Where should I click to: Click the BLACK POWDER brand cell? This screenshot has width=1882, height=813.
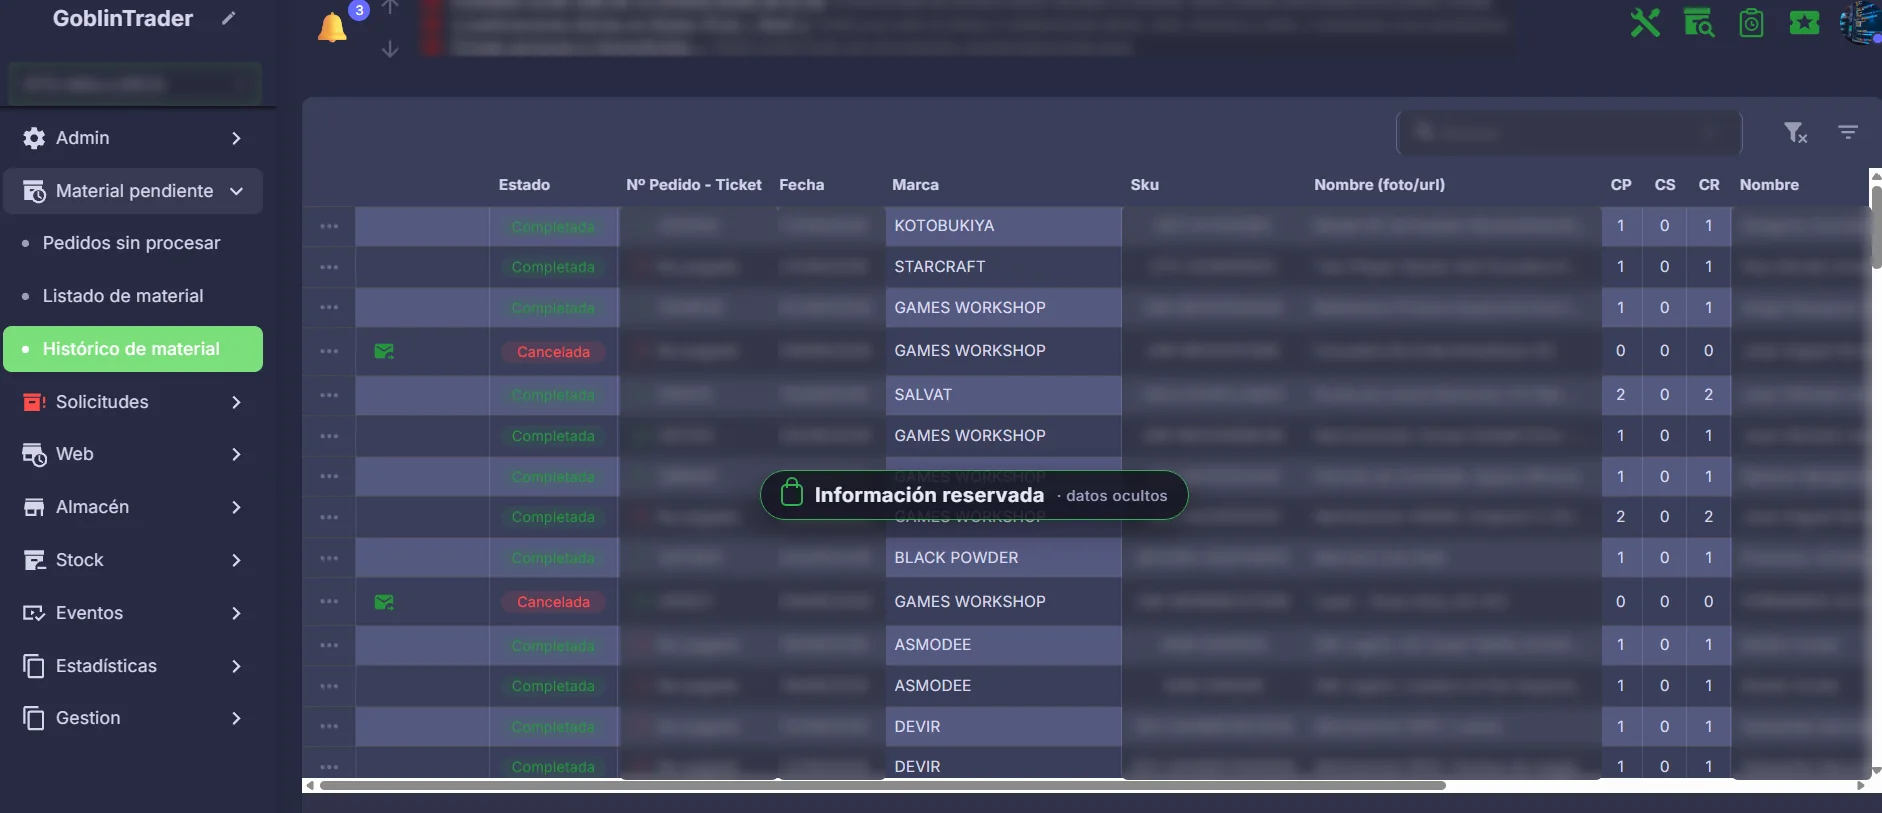(1003, 558)
